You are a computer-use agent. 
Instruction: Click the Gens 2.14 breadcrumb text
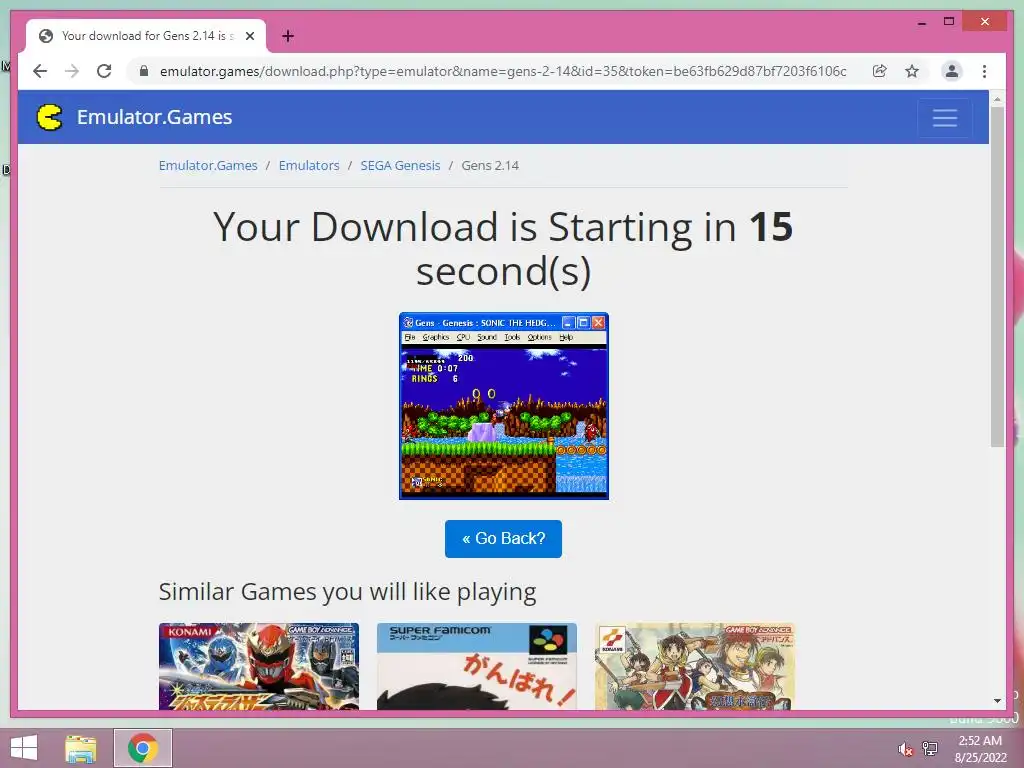click(x=490, y=165)
